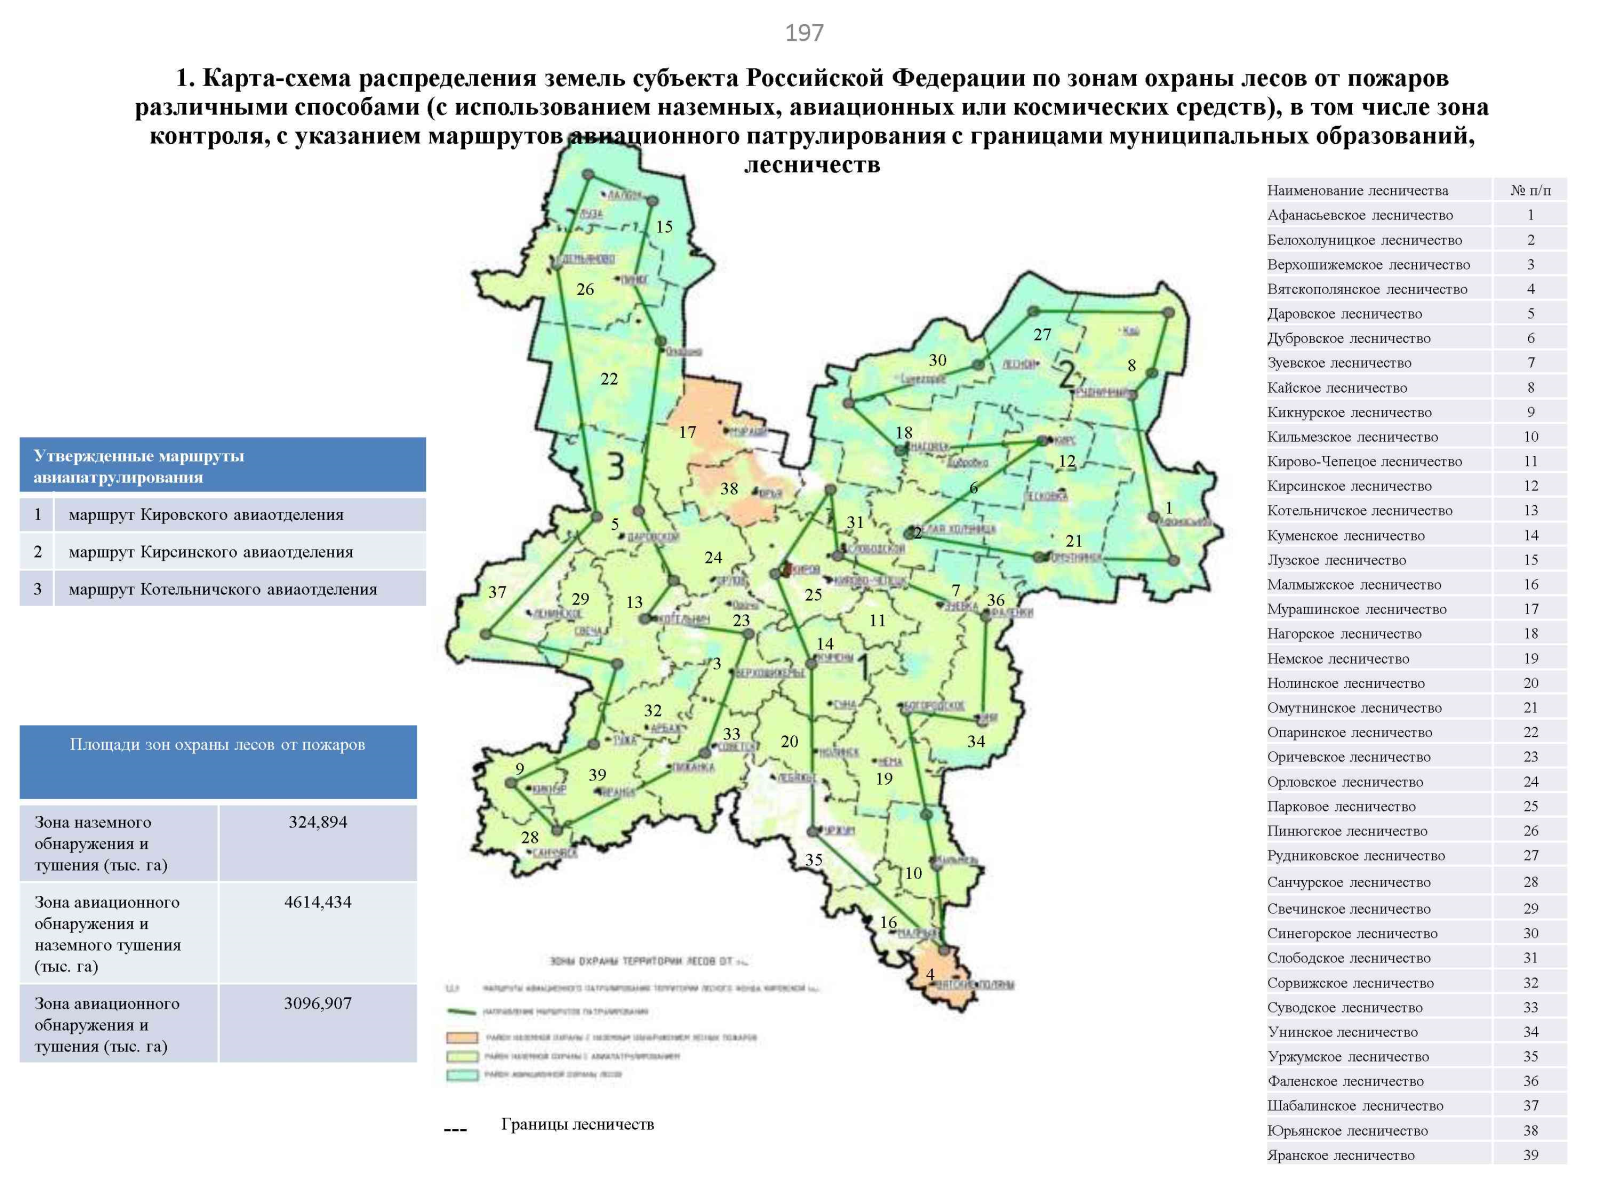Screen dimensions: 1600x1200
Task: Click the large route number 3 on map
Action: (x=616, y=466)
